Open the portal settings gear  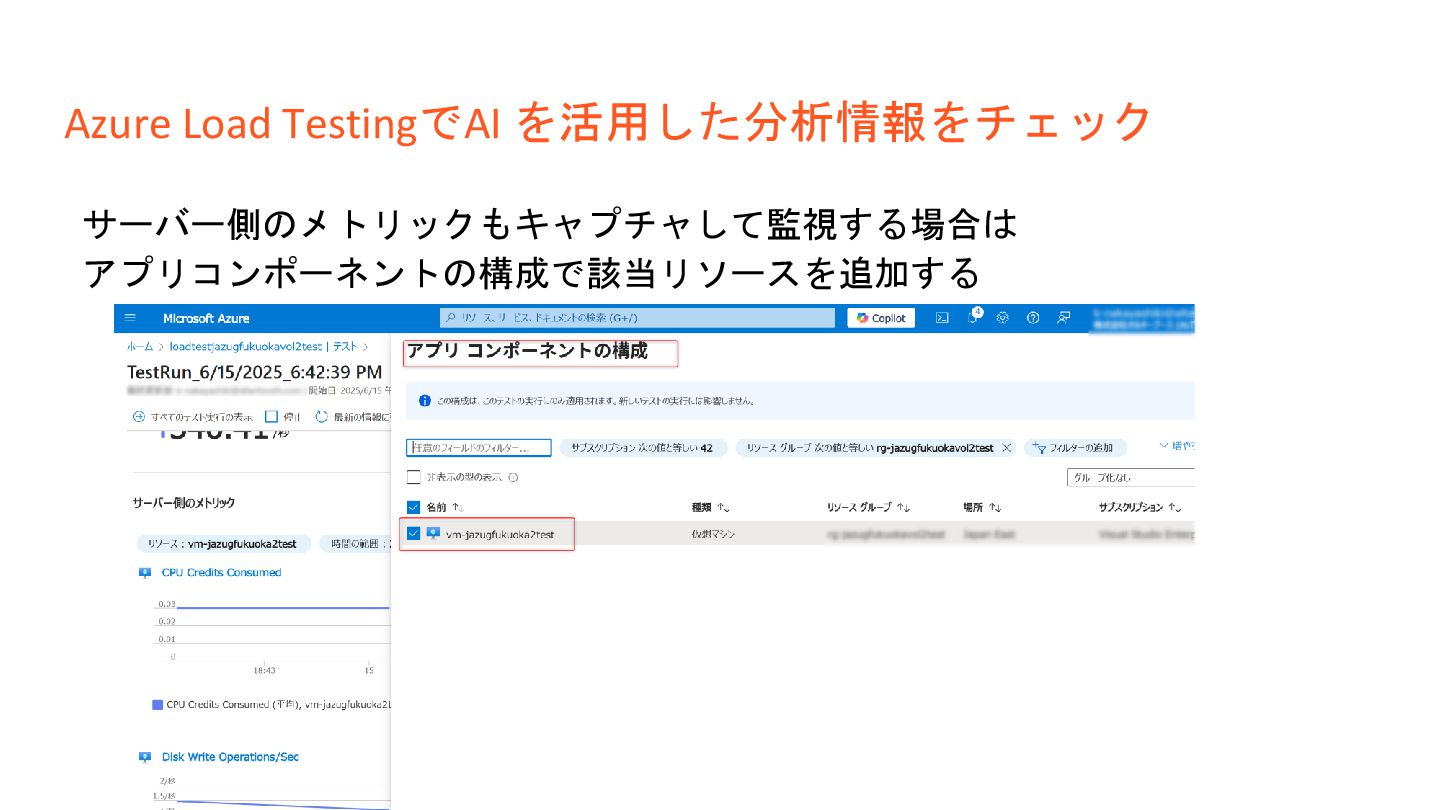point(1003,318)
